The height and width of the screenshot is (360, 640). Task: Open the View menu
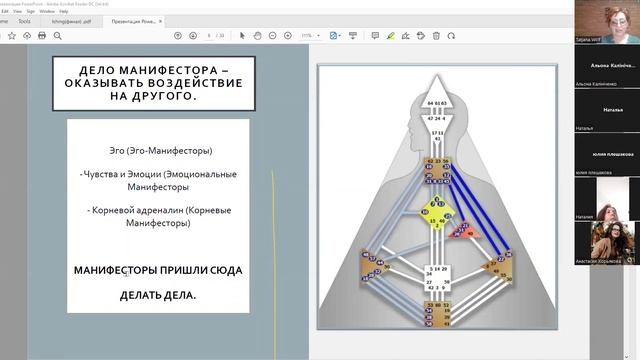coord(17,11)
